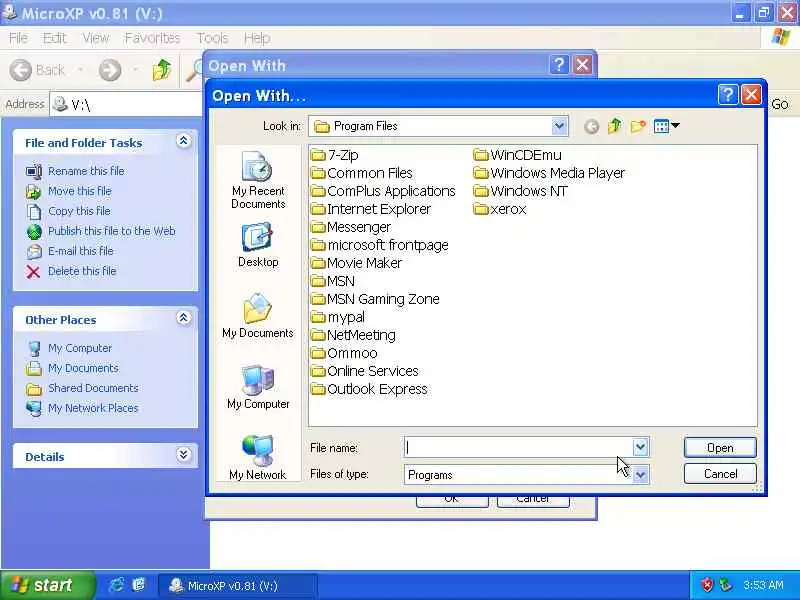Click Rename this file link

point(86,171)
